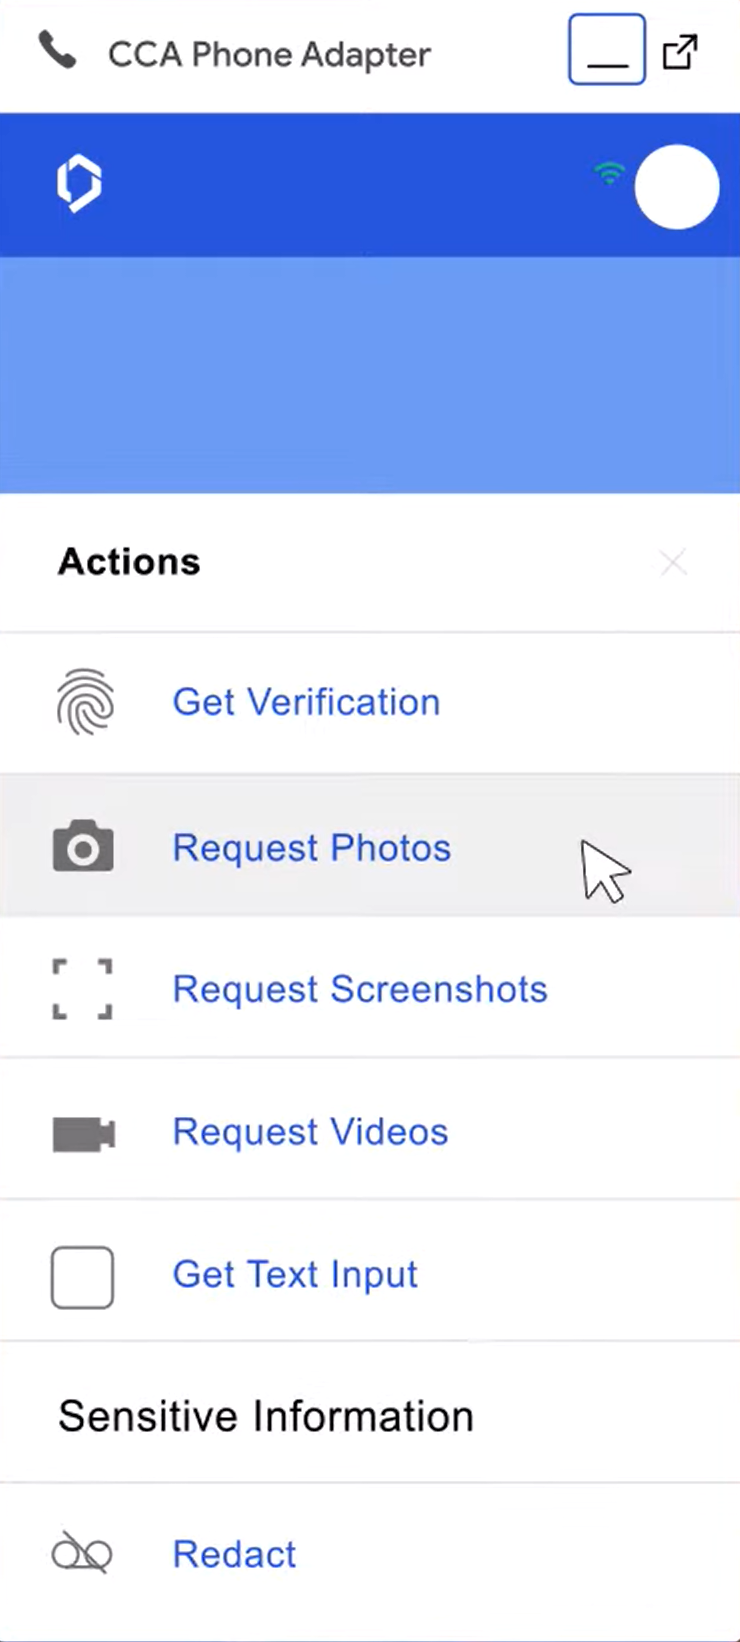Click the video camera icon
The width and height of the screenshot is (740, 1642).
[x=84, y=1134]
